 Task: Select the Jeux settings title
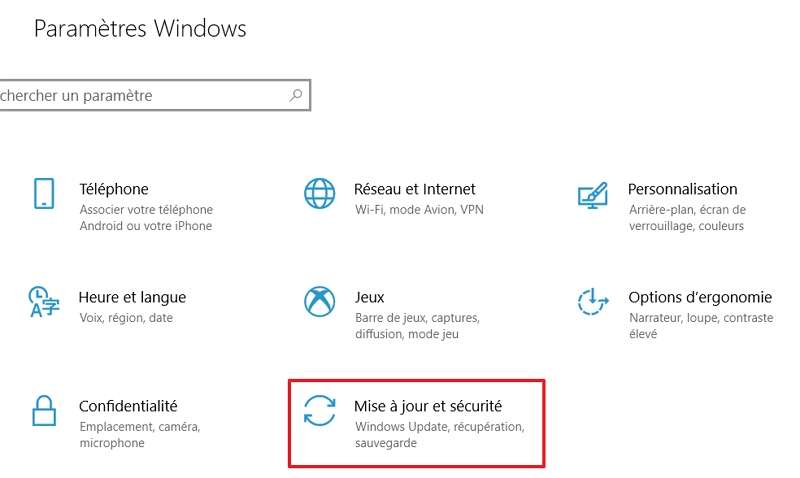tap(369, 297)
